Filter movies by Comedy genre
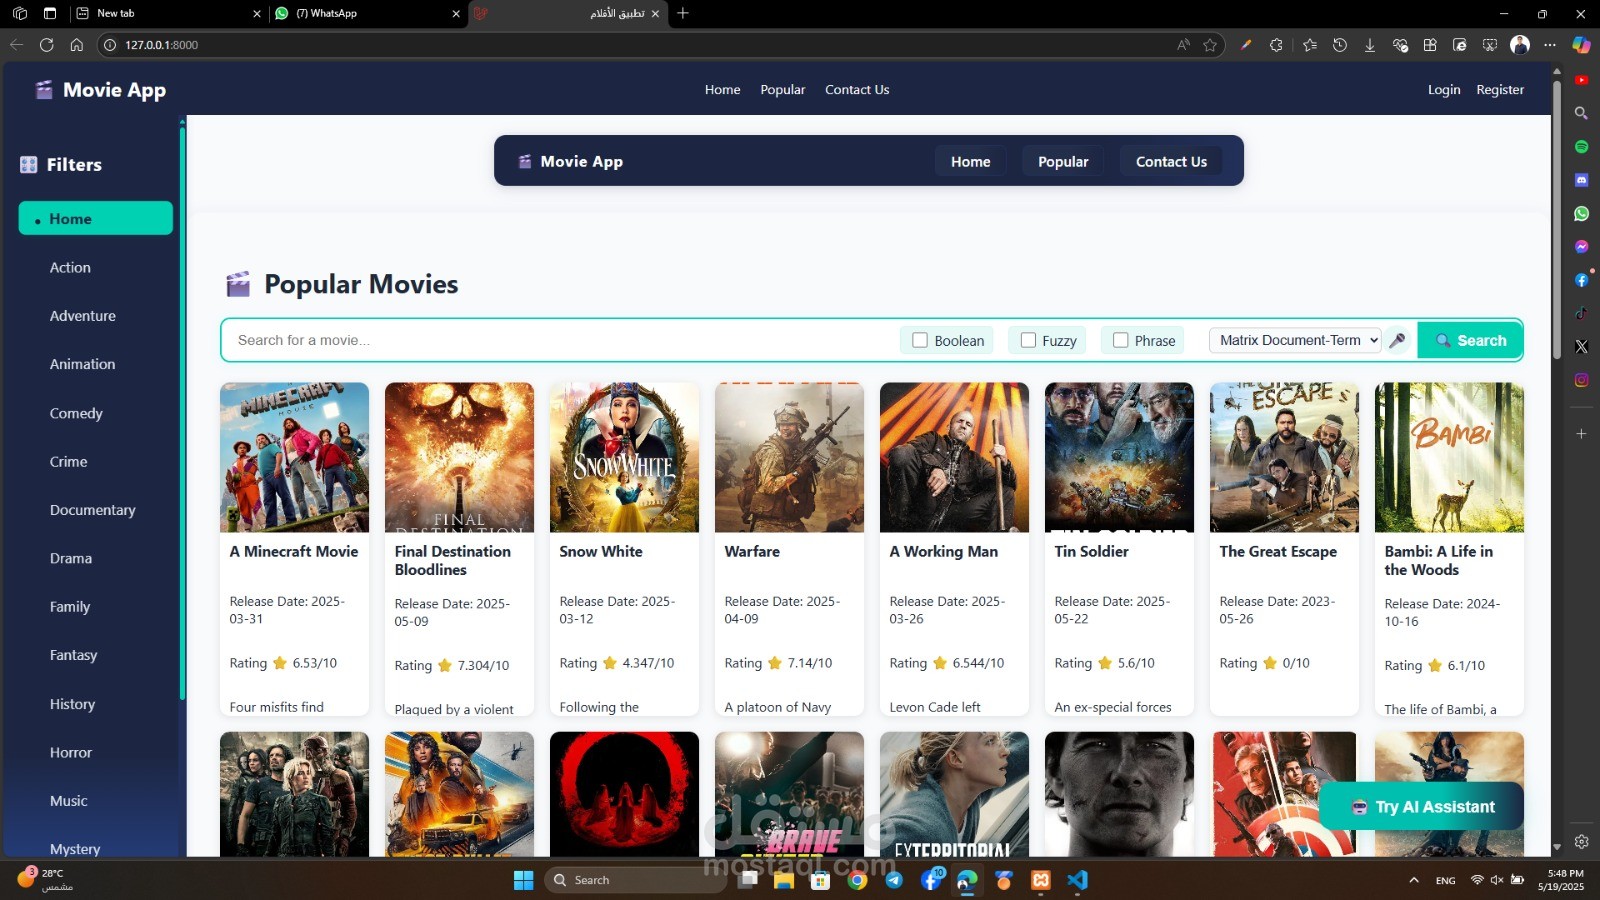 coord(76,414)
